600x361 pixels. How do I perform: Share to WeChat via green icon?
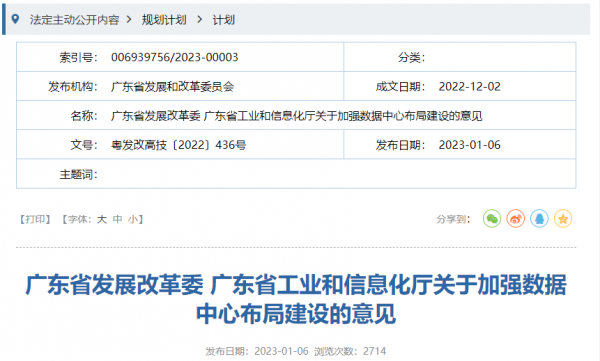(x=492, y=219)
